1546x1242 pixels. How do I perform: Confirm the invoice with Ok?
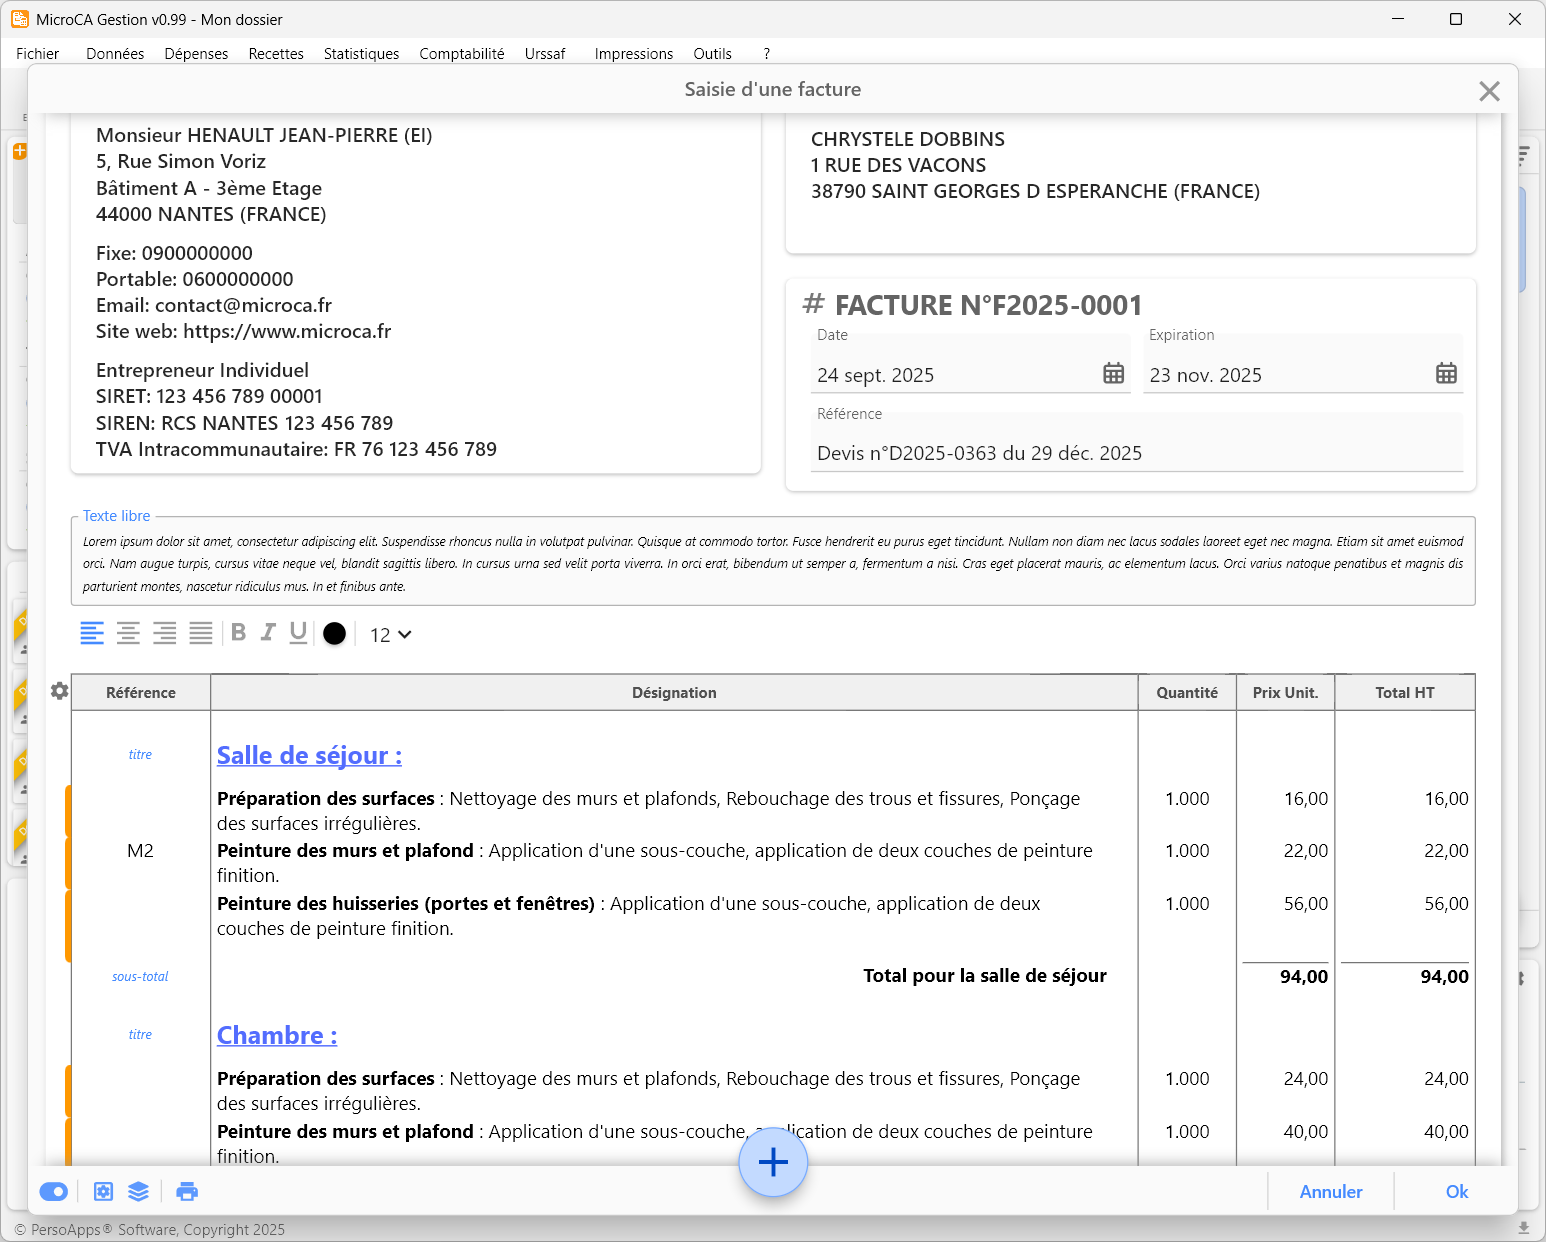1456,1191
